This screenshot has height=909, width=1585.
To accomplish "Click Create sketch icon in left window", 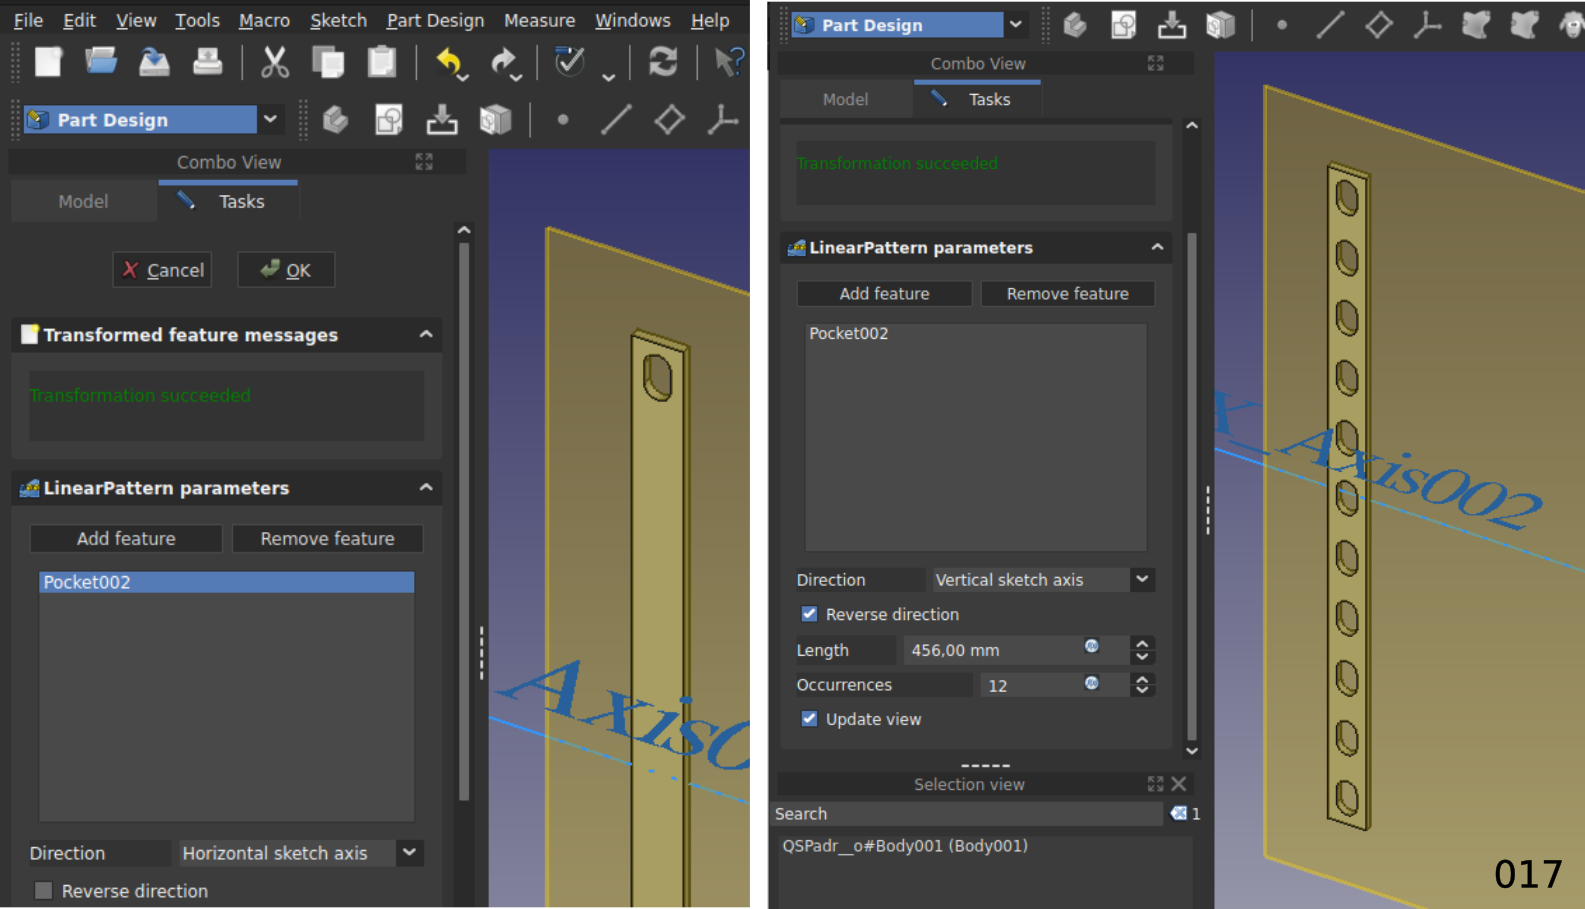I will pos(389,120).
